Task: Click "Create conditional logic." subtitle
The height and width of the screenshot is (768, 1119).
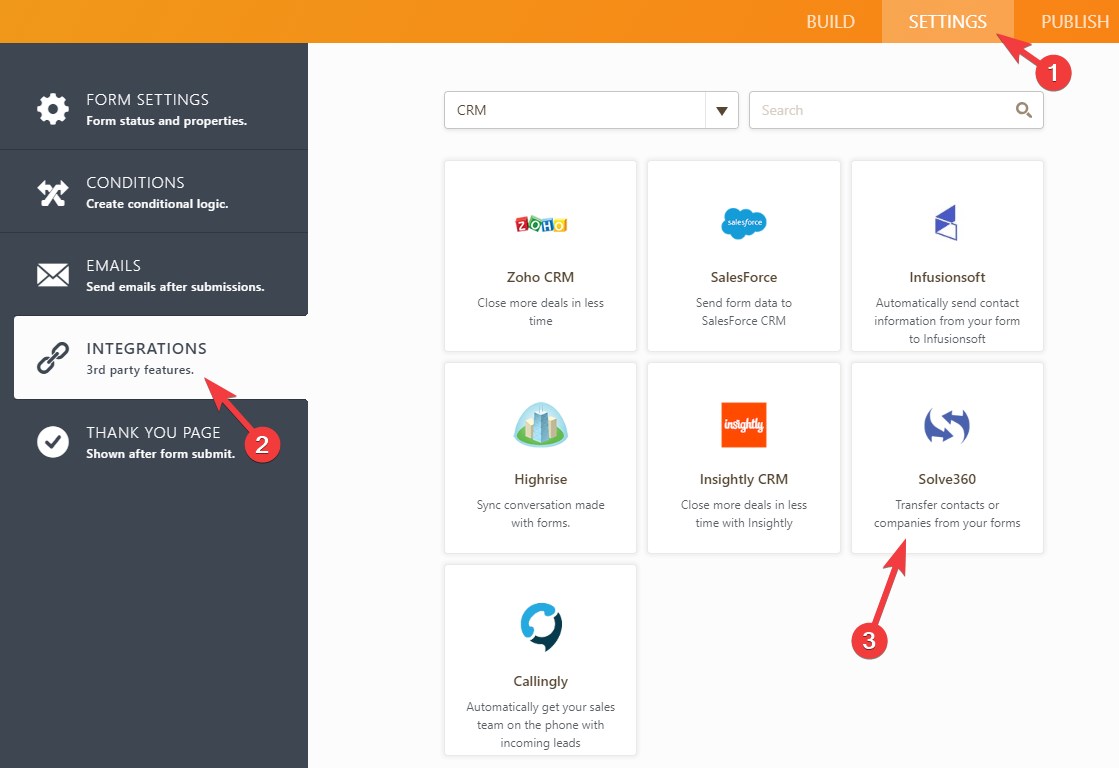Action: (x=157, y=203)
